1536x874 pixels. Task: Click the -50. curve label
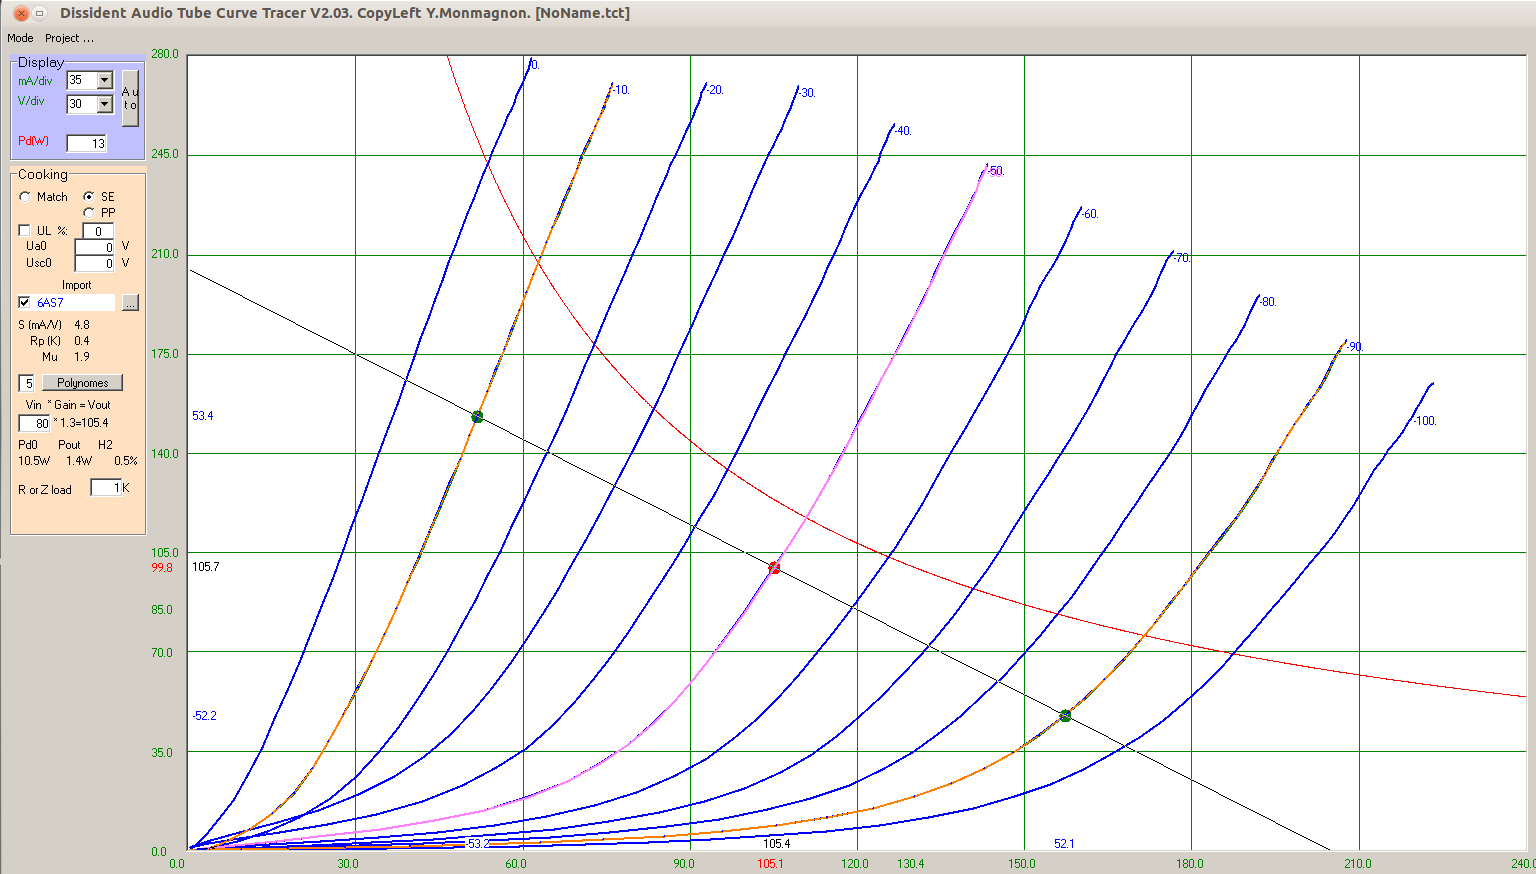click(x=995, y=171)
